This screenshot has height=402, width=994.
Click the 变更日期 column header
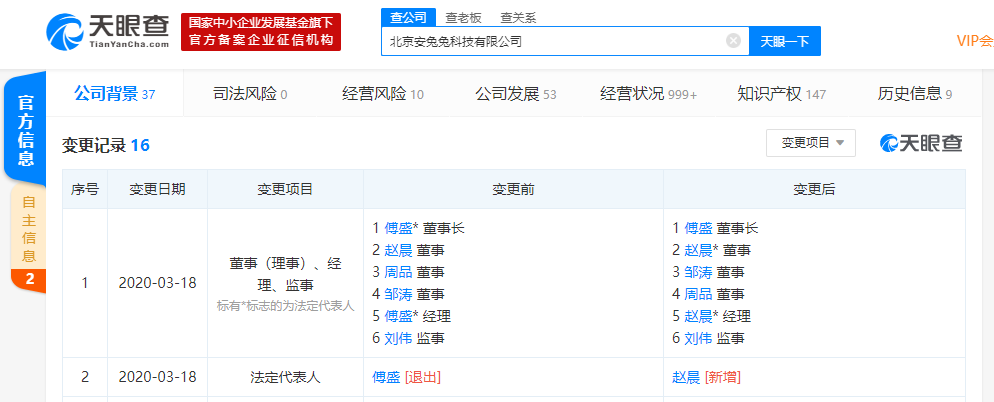[x=158, y=189]
